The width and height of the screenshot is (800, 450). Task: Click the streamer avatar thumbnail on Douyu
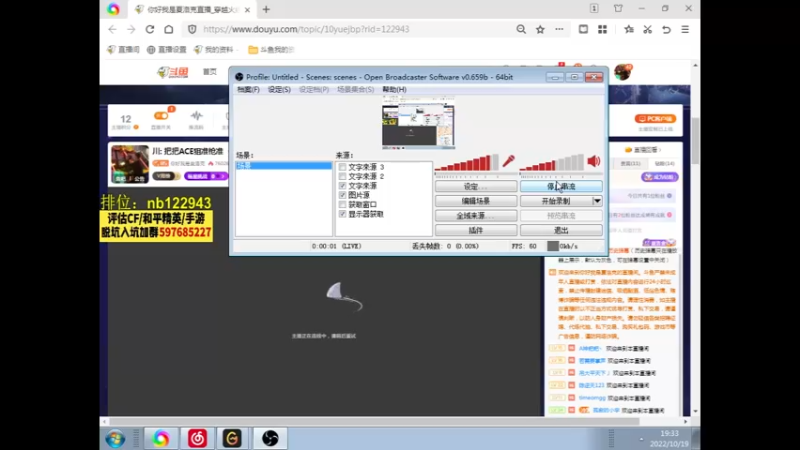(x=130, y=164)
